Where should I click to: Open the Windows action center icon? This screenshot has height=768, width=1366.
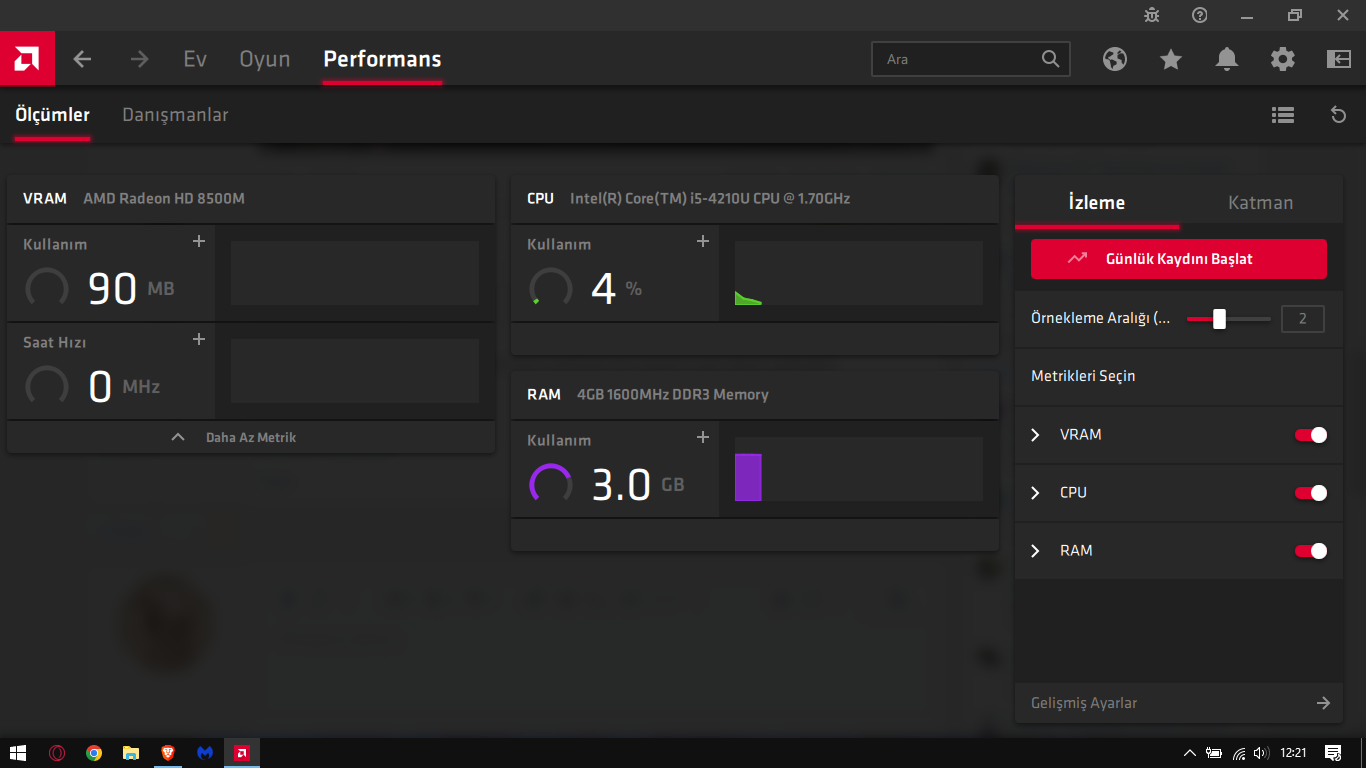pyautogui.click(x=1333, y=753)
